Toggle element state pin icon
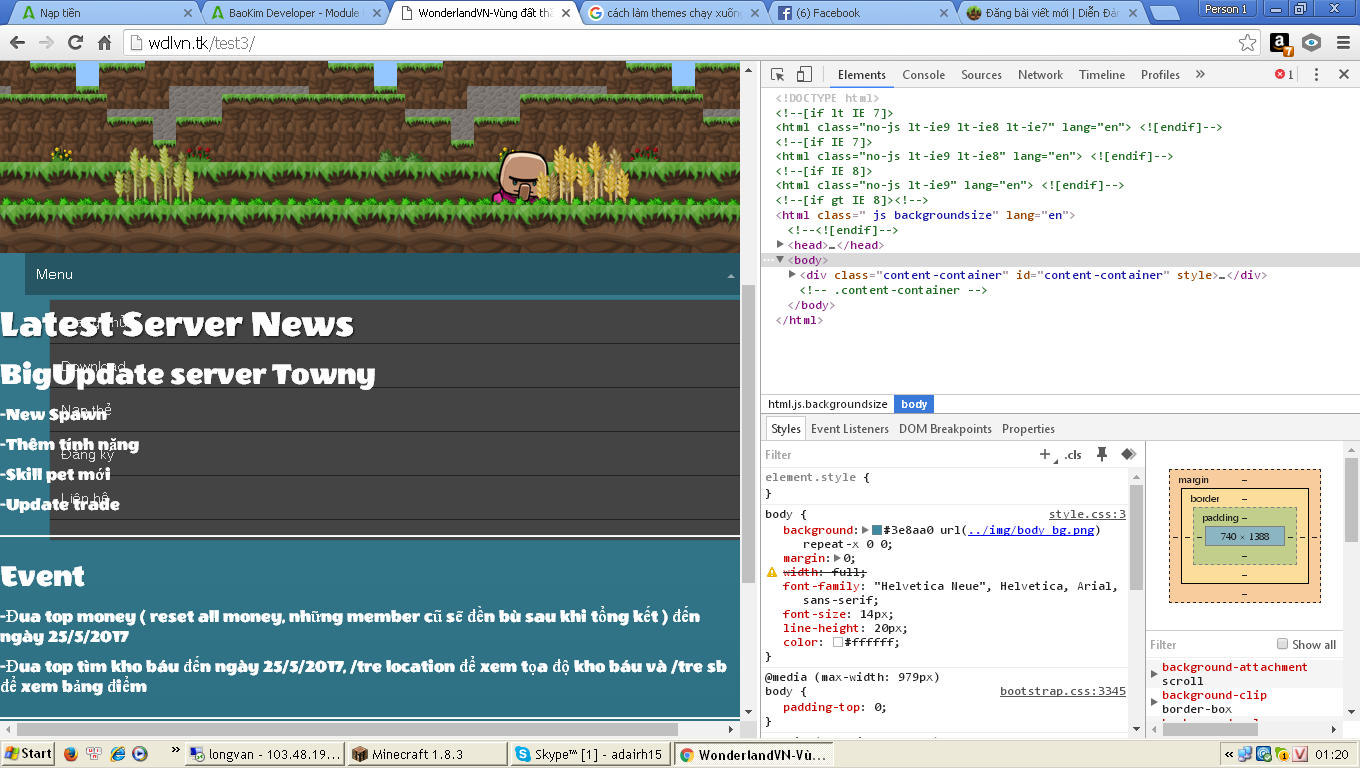This screenshot has height=768, width=1360. pyautogui.click(x=1102, y=455)
